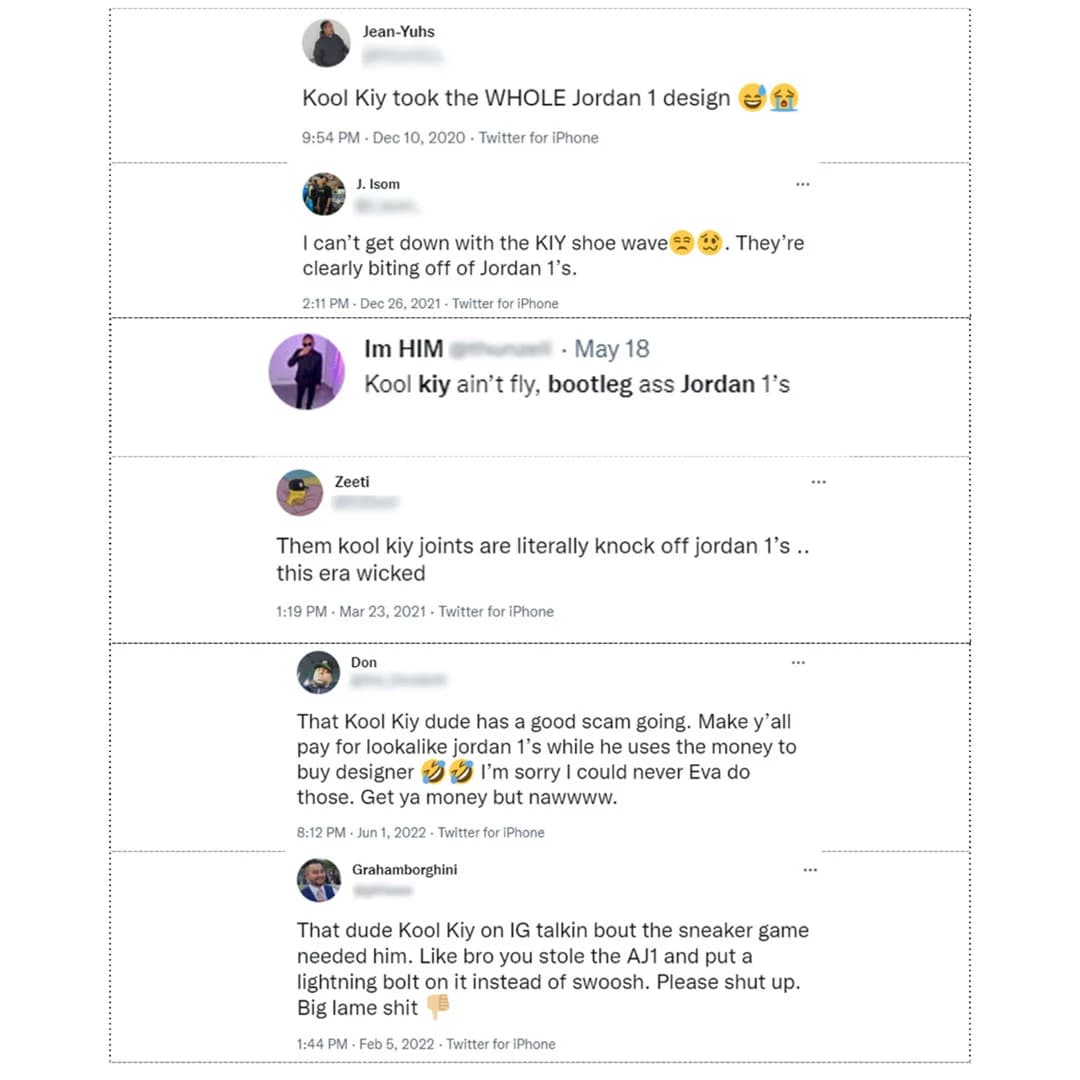
Task: Click Don's profile avatar
Action: click(319, 672)
